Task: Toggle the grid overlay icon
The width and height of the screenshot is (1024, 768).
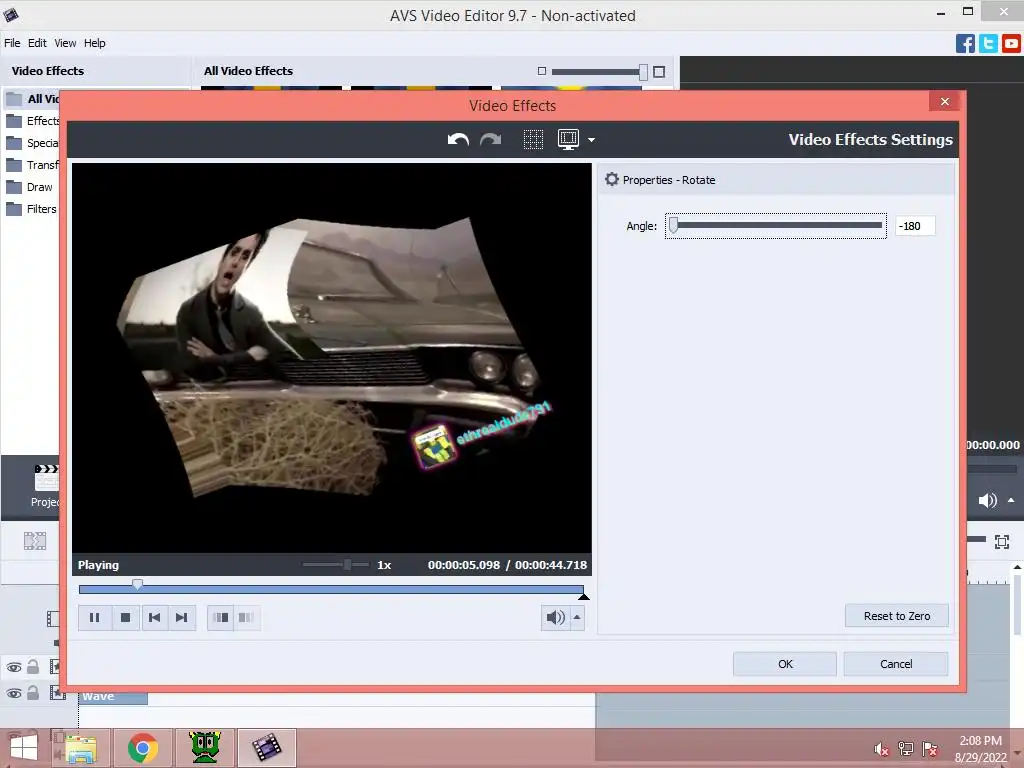Action: 533,140
